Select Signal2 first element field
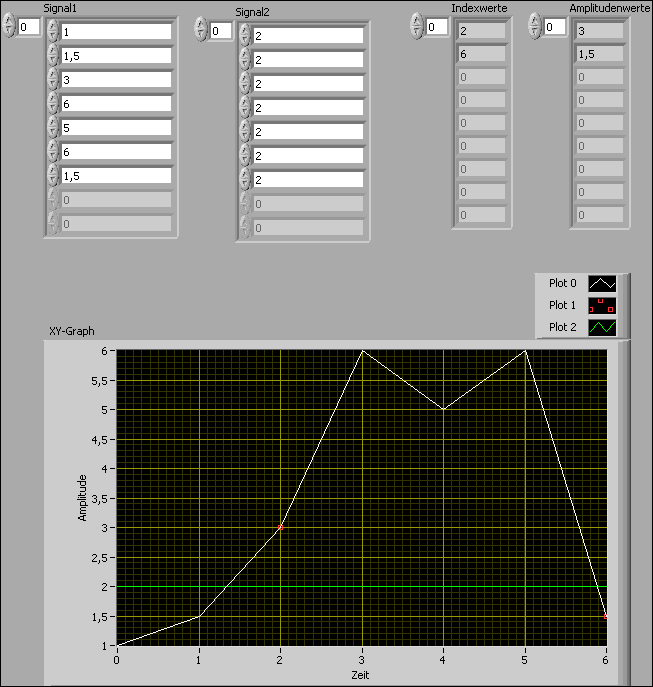 pos(308,35)
